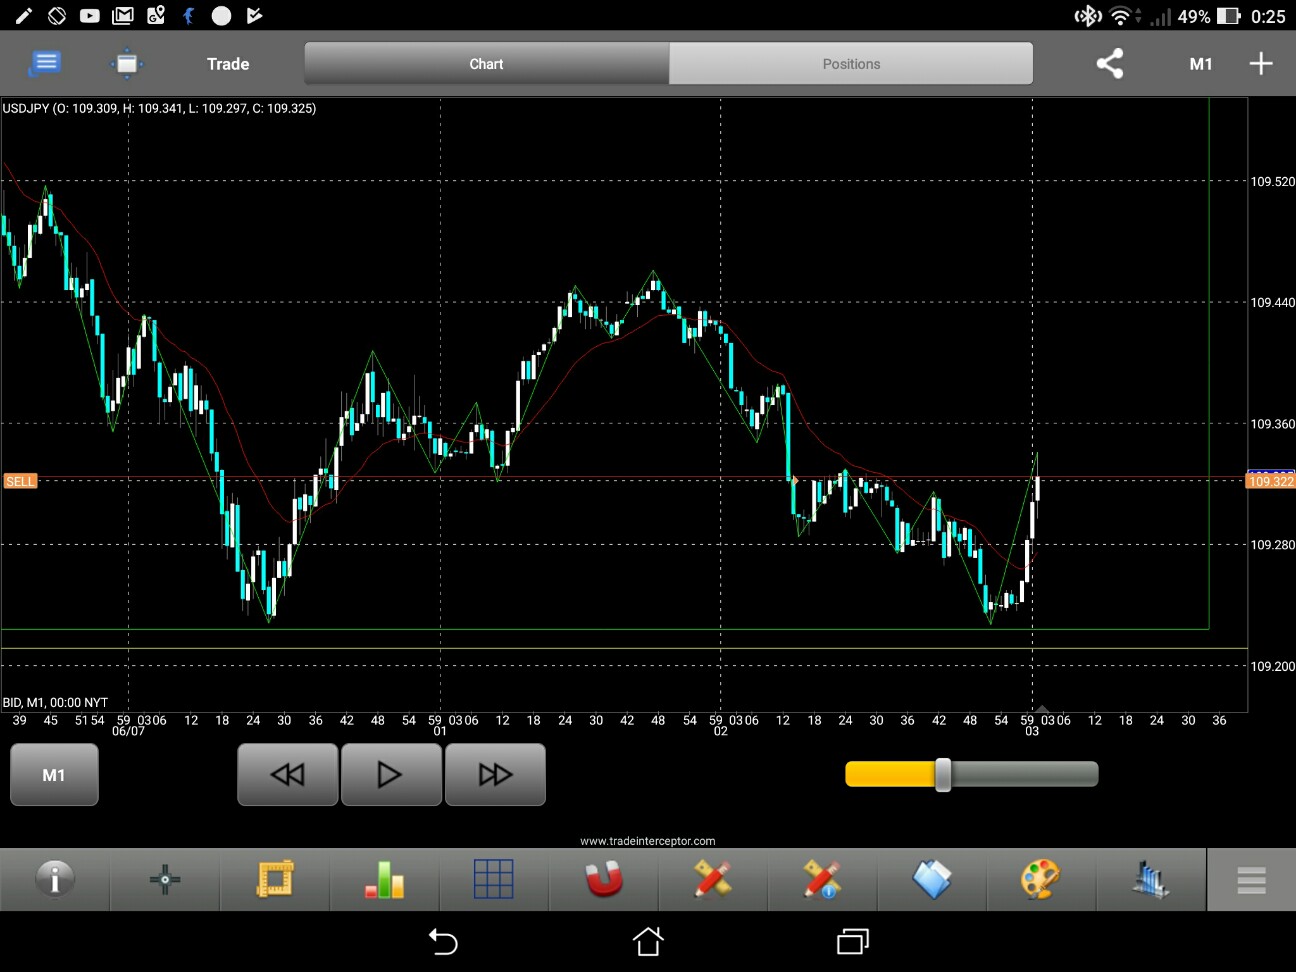Tap the Android home navigation button
This screenshot has width=1296, height=972.
tap(648, 941)
